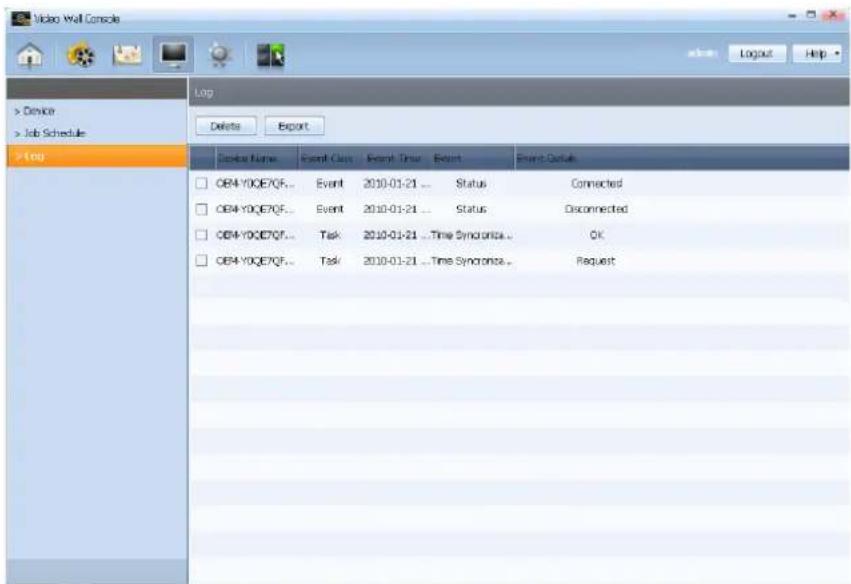Open the video wall cursor icon
Image resolution: width=851 pixels, height=584 pixels.
pos(270,55)
